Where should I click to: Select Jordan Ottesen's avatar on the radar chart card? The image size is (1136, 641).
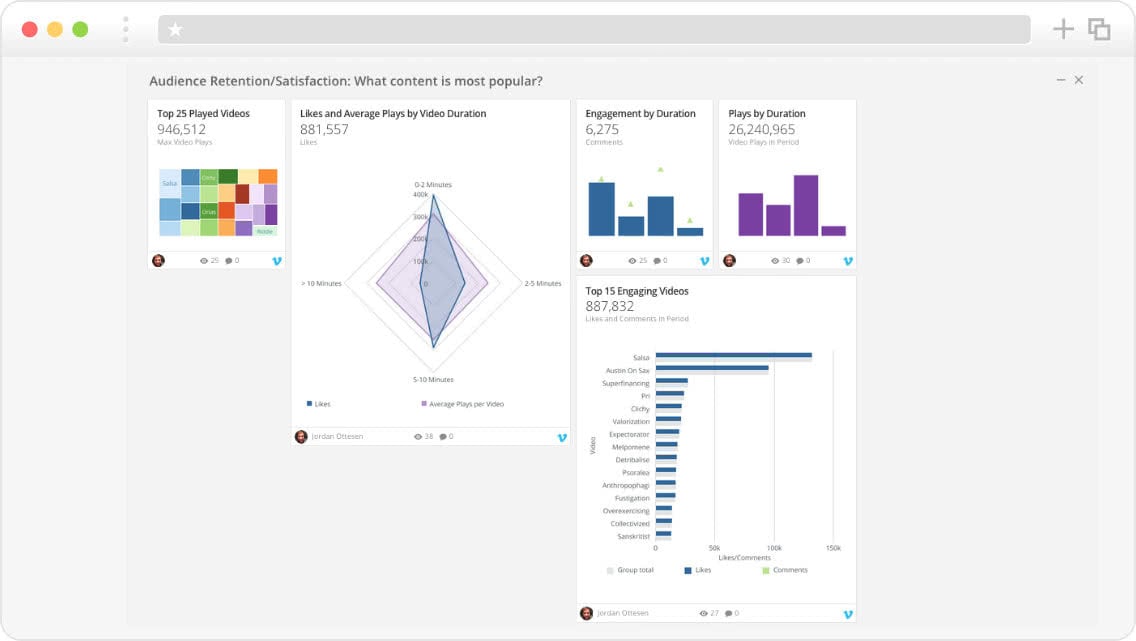click(x=300, y=437)
